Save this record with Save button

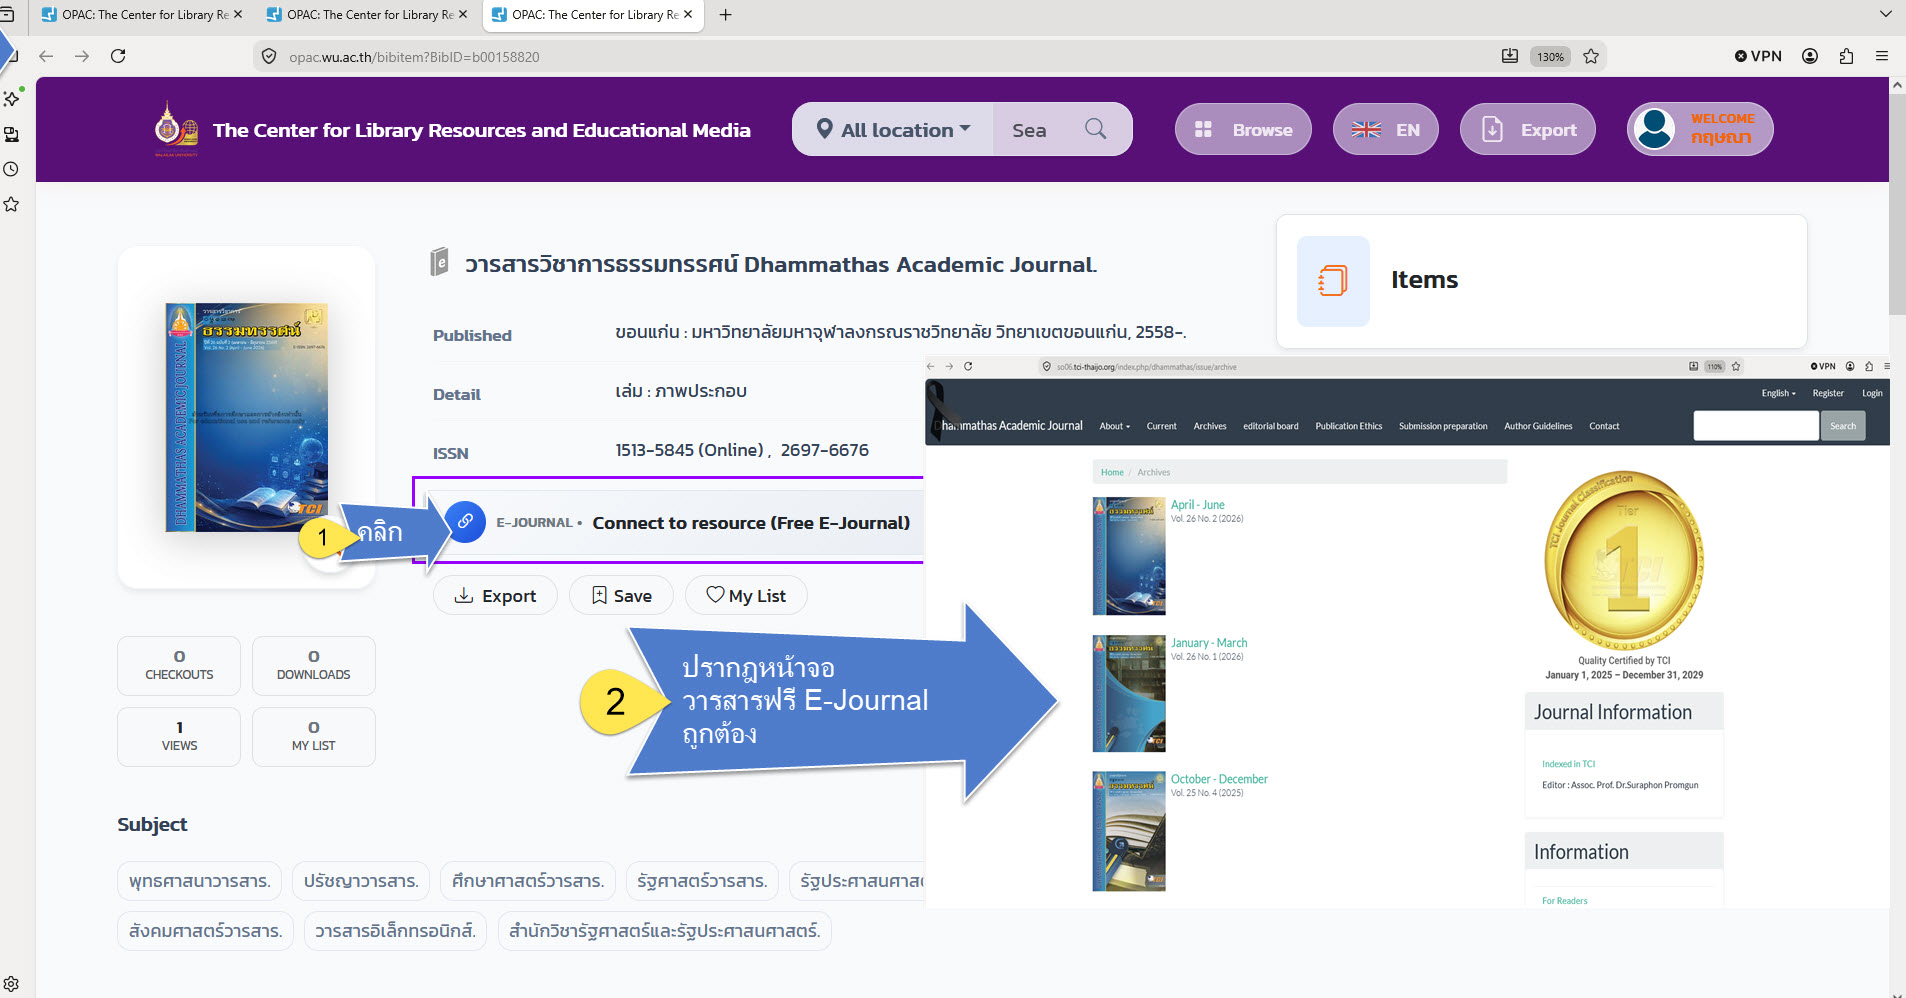click(621, 596)
